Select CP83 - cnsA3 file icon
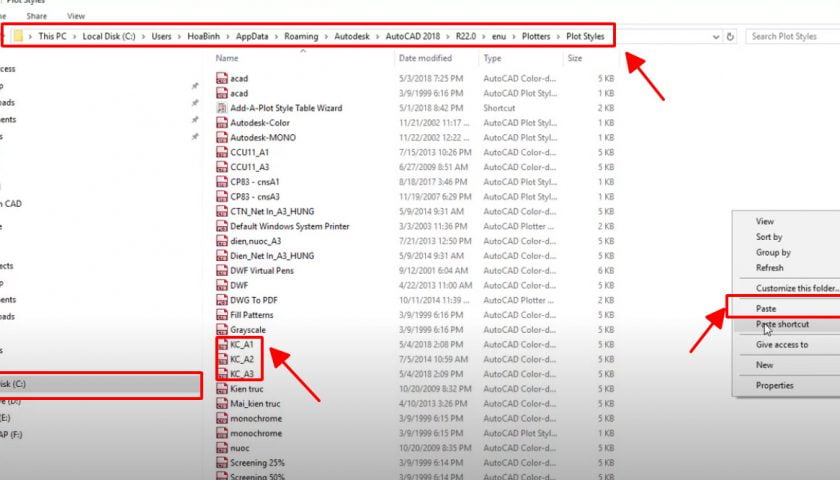Screen dimensions: 840x480 tap(222, 197)
